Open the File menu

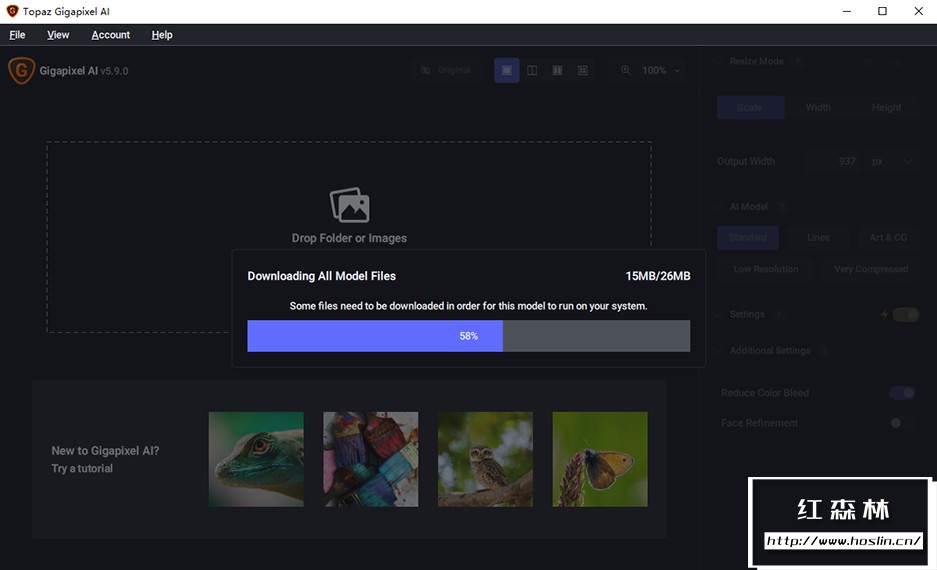(17, 35)
